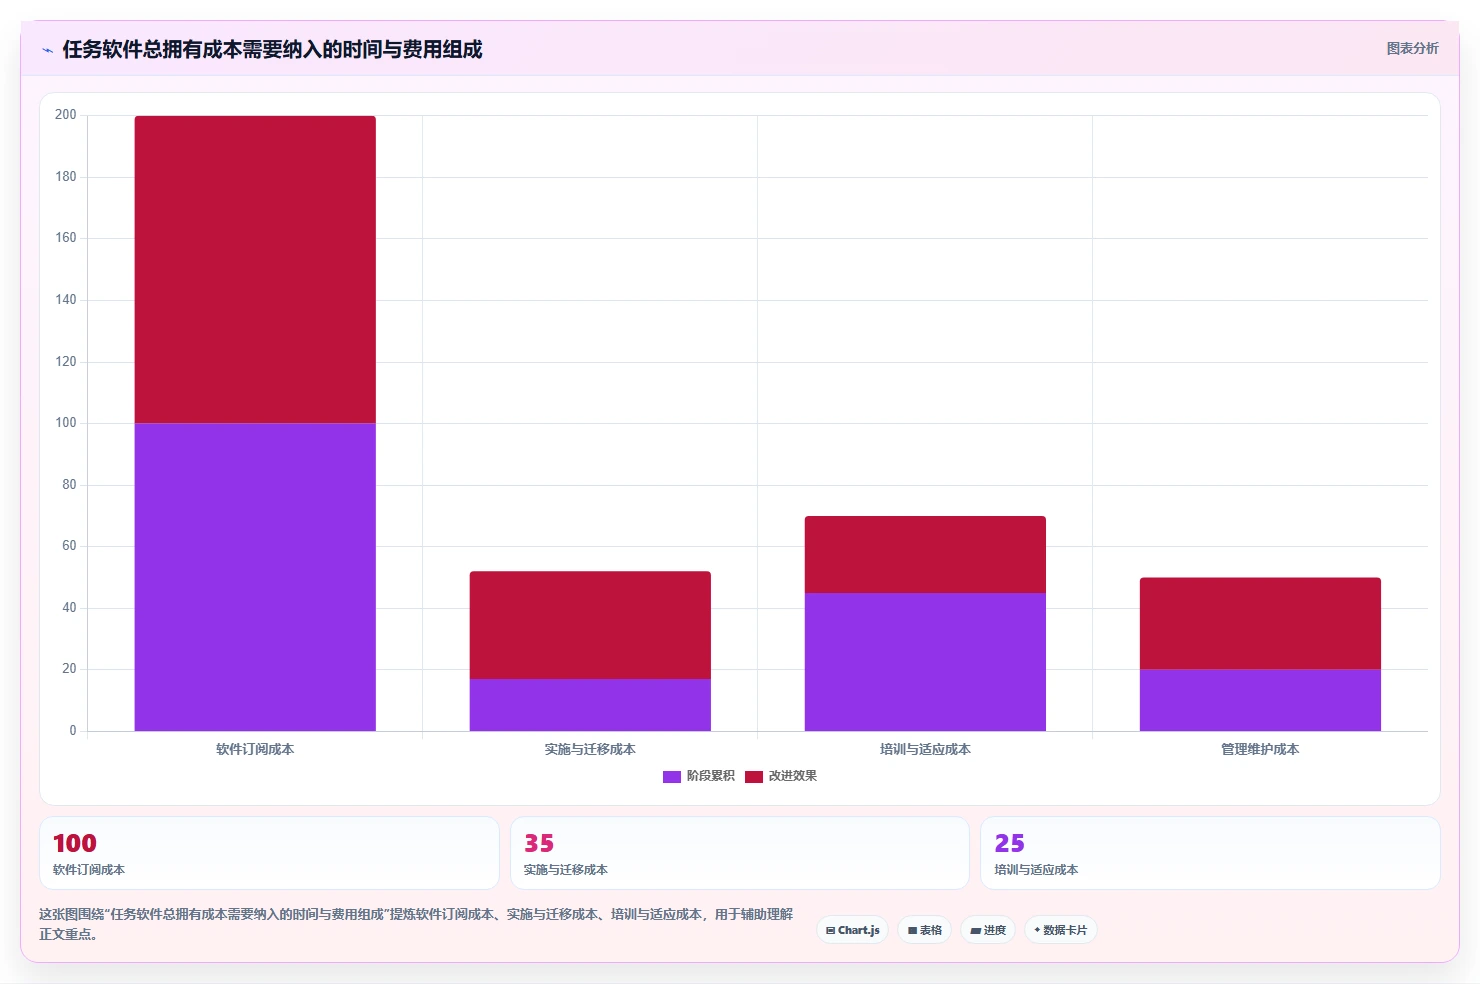Viewport: 1480px width, 984px height.
Task: Click the 图表分析 label in the header
Action: tap(1412, 48)
